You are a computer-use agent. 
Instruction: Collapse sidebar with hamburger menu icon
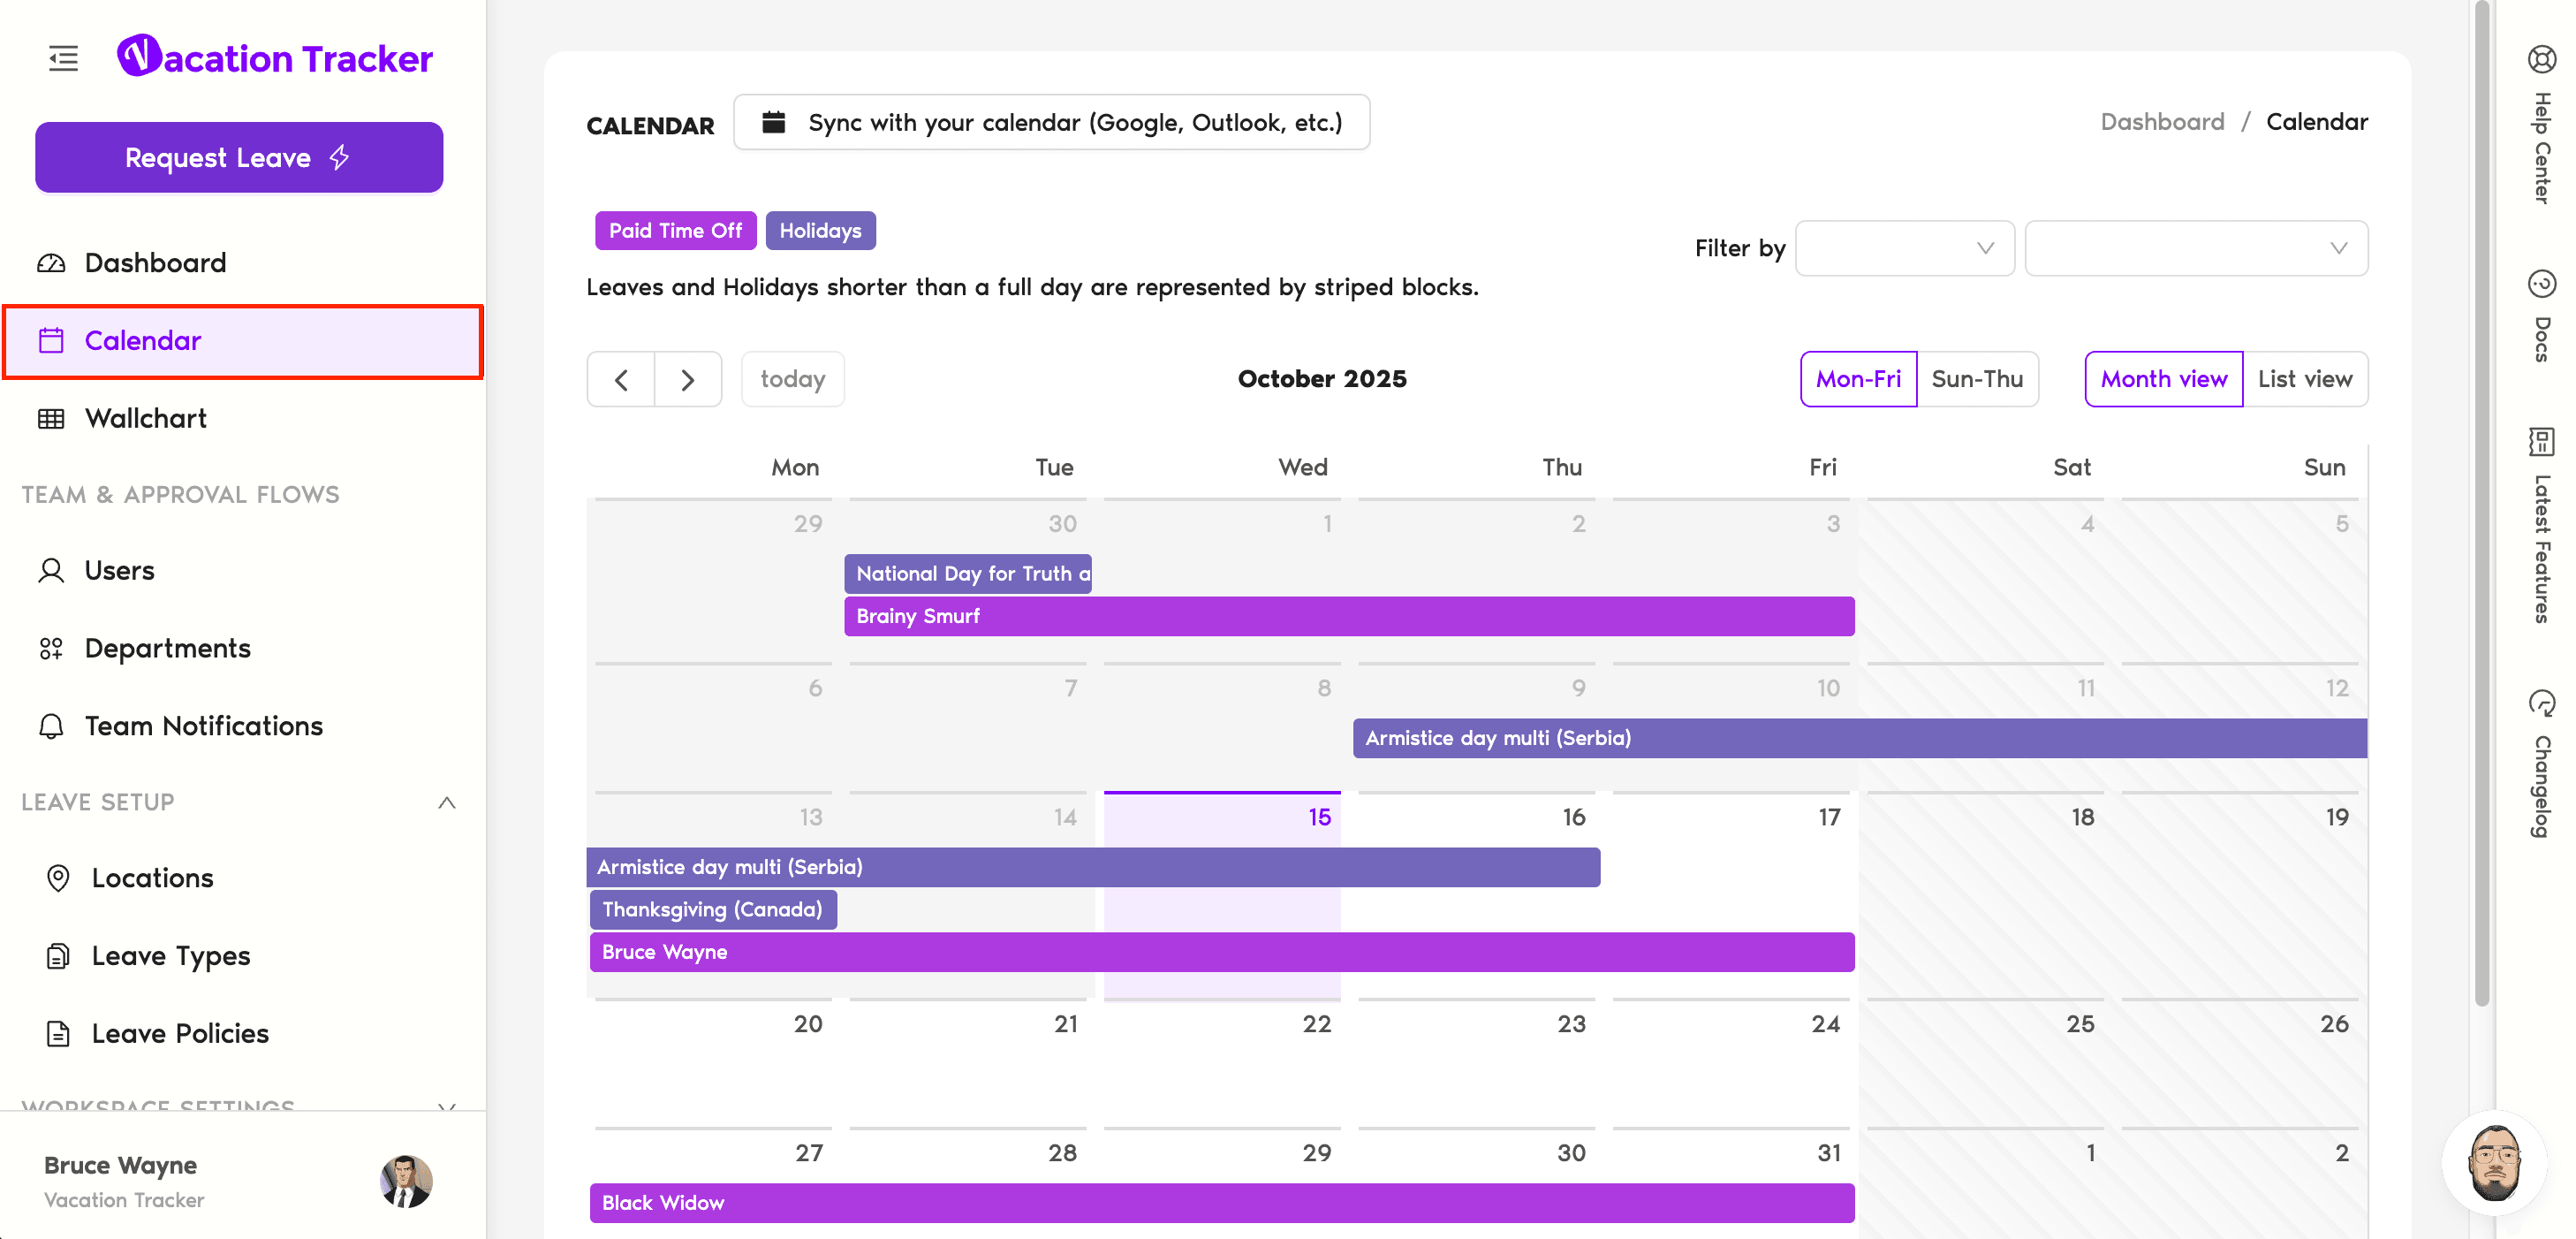click(x=63, y=58)
